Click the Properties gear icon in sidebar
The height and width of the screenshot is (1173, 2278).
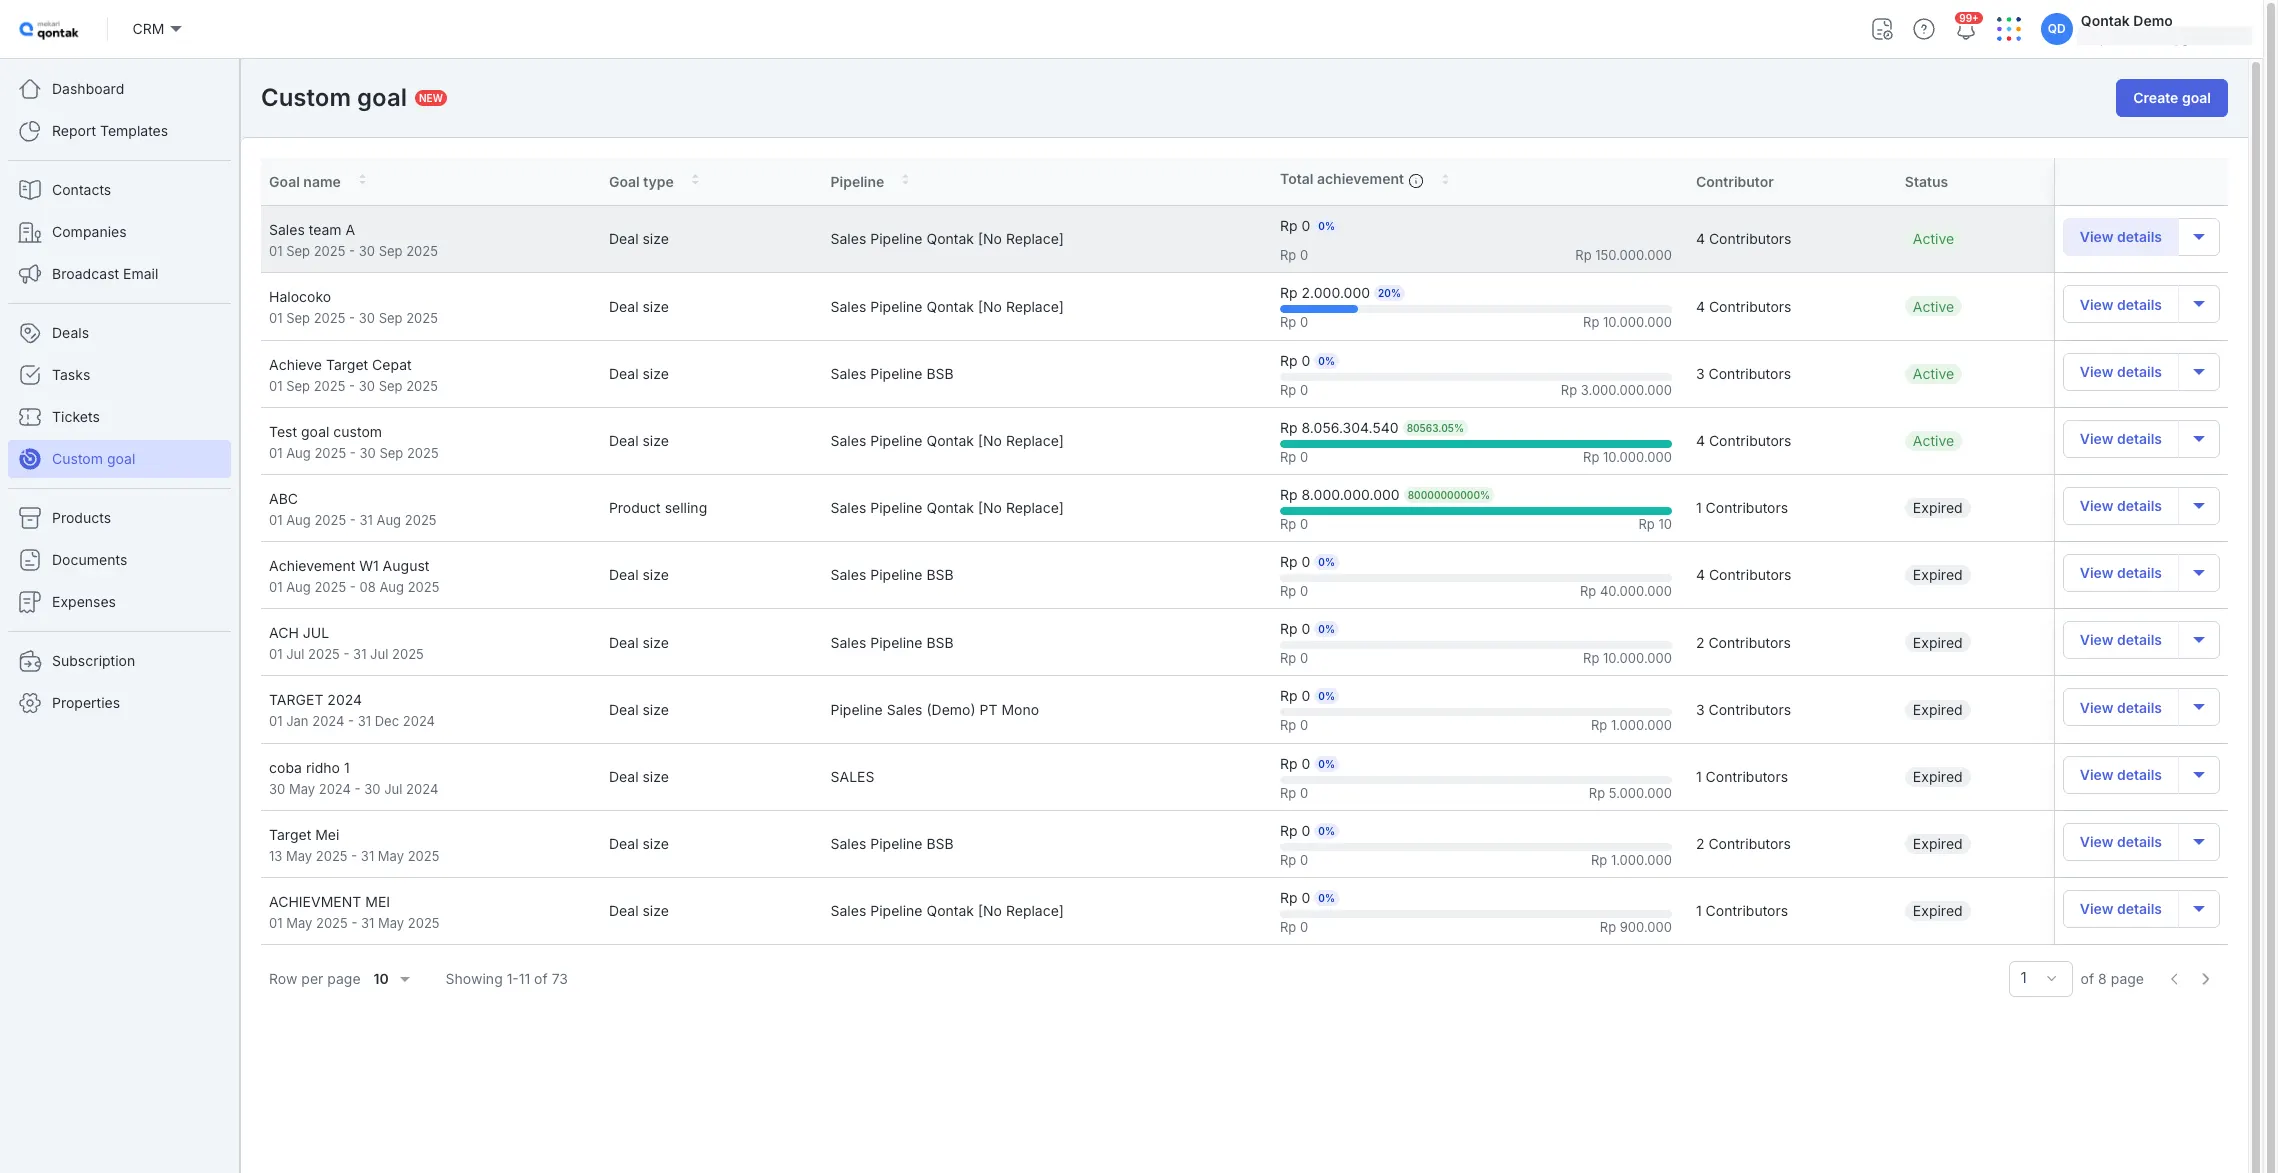pos(30,703)
